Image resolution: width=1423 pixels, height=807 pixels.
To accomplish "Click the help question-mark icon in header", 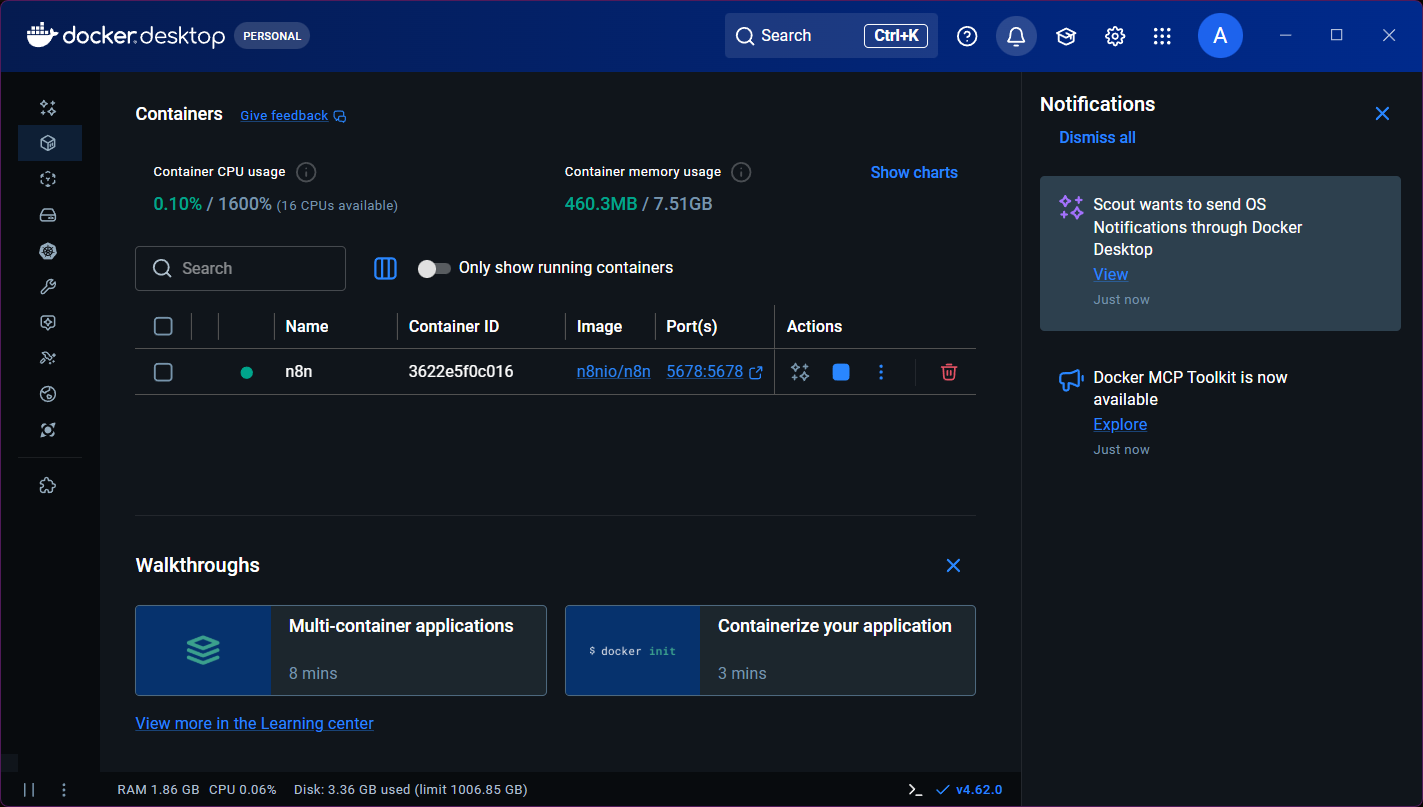I will pyautogui.click(x=967, y=36).
